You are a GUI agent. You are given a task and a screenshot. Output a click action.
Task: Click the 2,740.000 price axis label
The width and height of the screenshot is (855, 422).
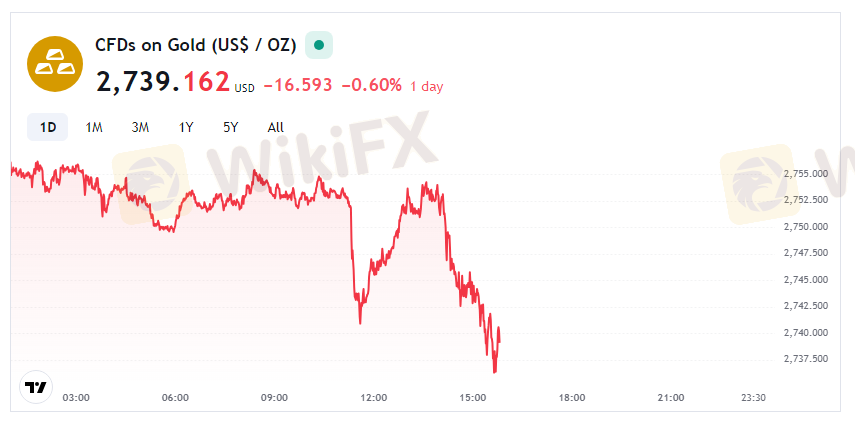[x=805, y=332]
